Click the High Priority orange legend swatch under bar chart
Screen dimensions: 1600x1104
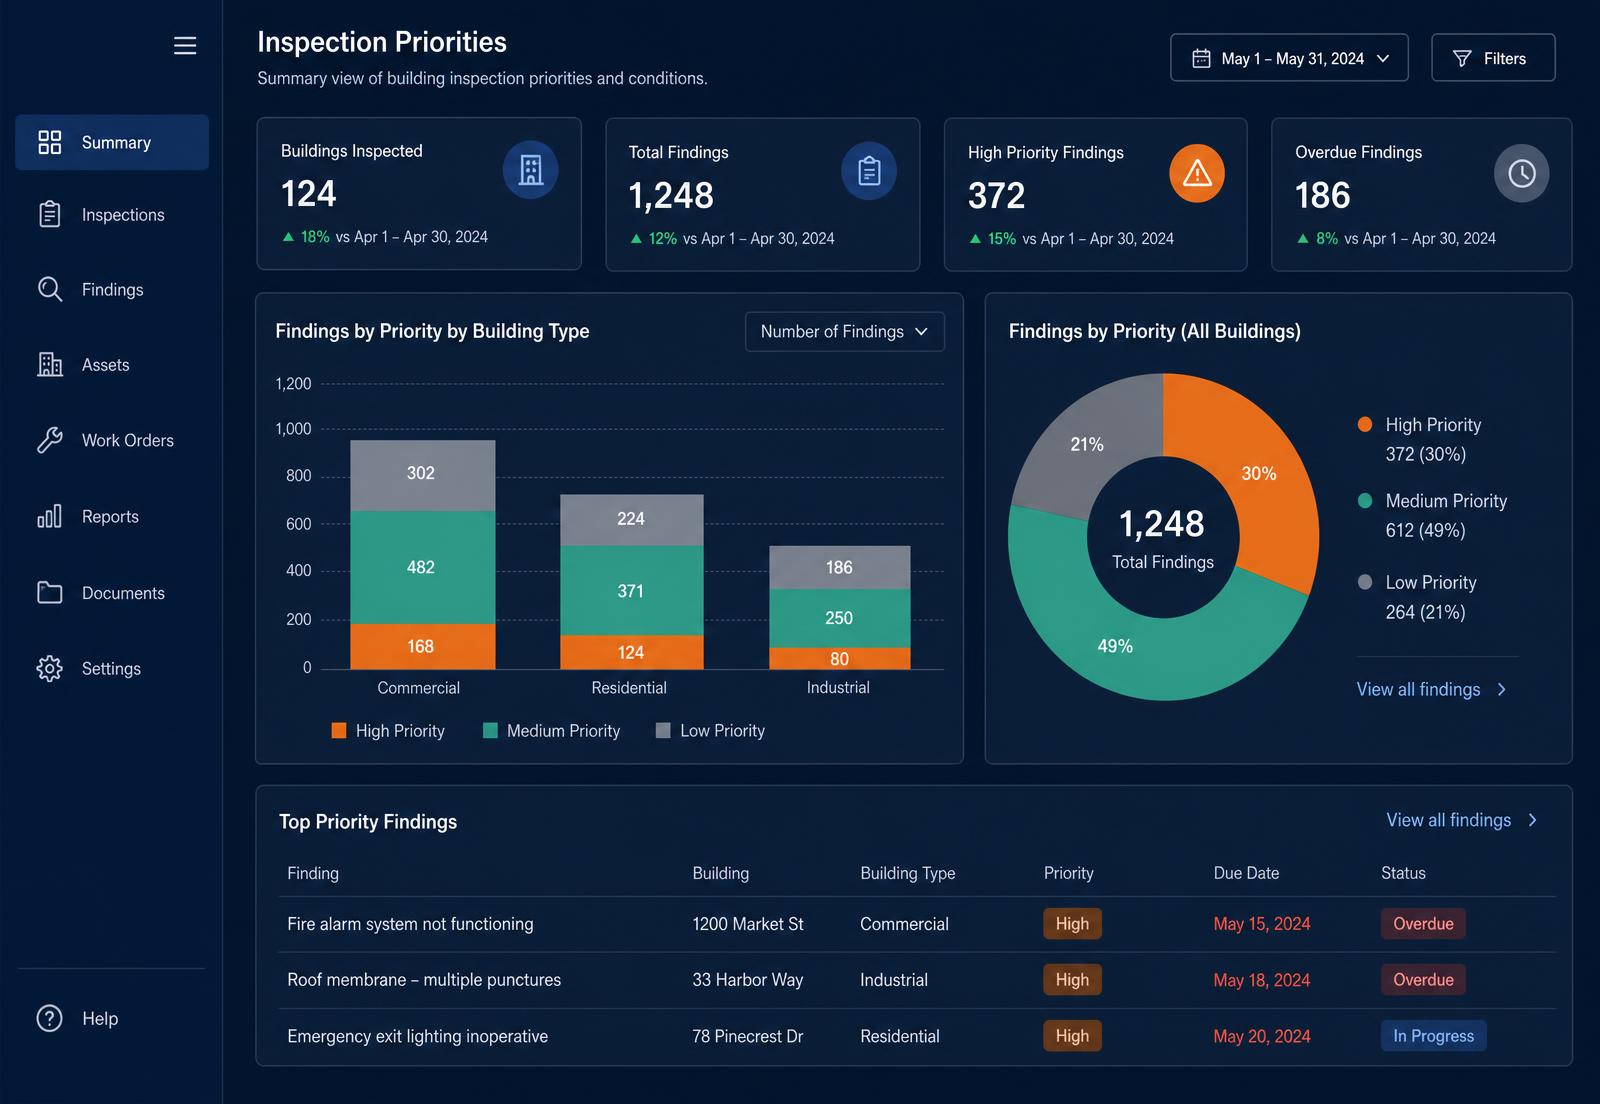point(339,731)
